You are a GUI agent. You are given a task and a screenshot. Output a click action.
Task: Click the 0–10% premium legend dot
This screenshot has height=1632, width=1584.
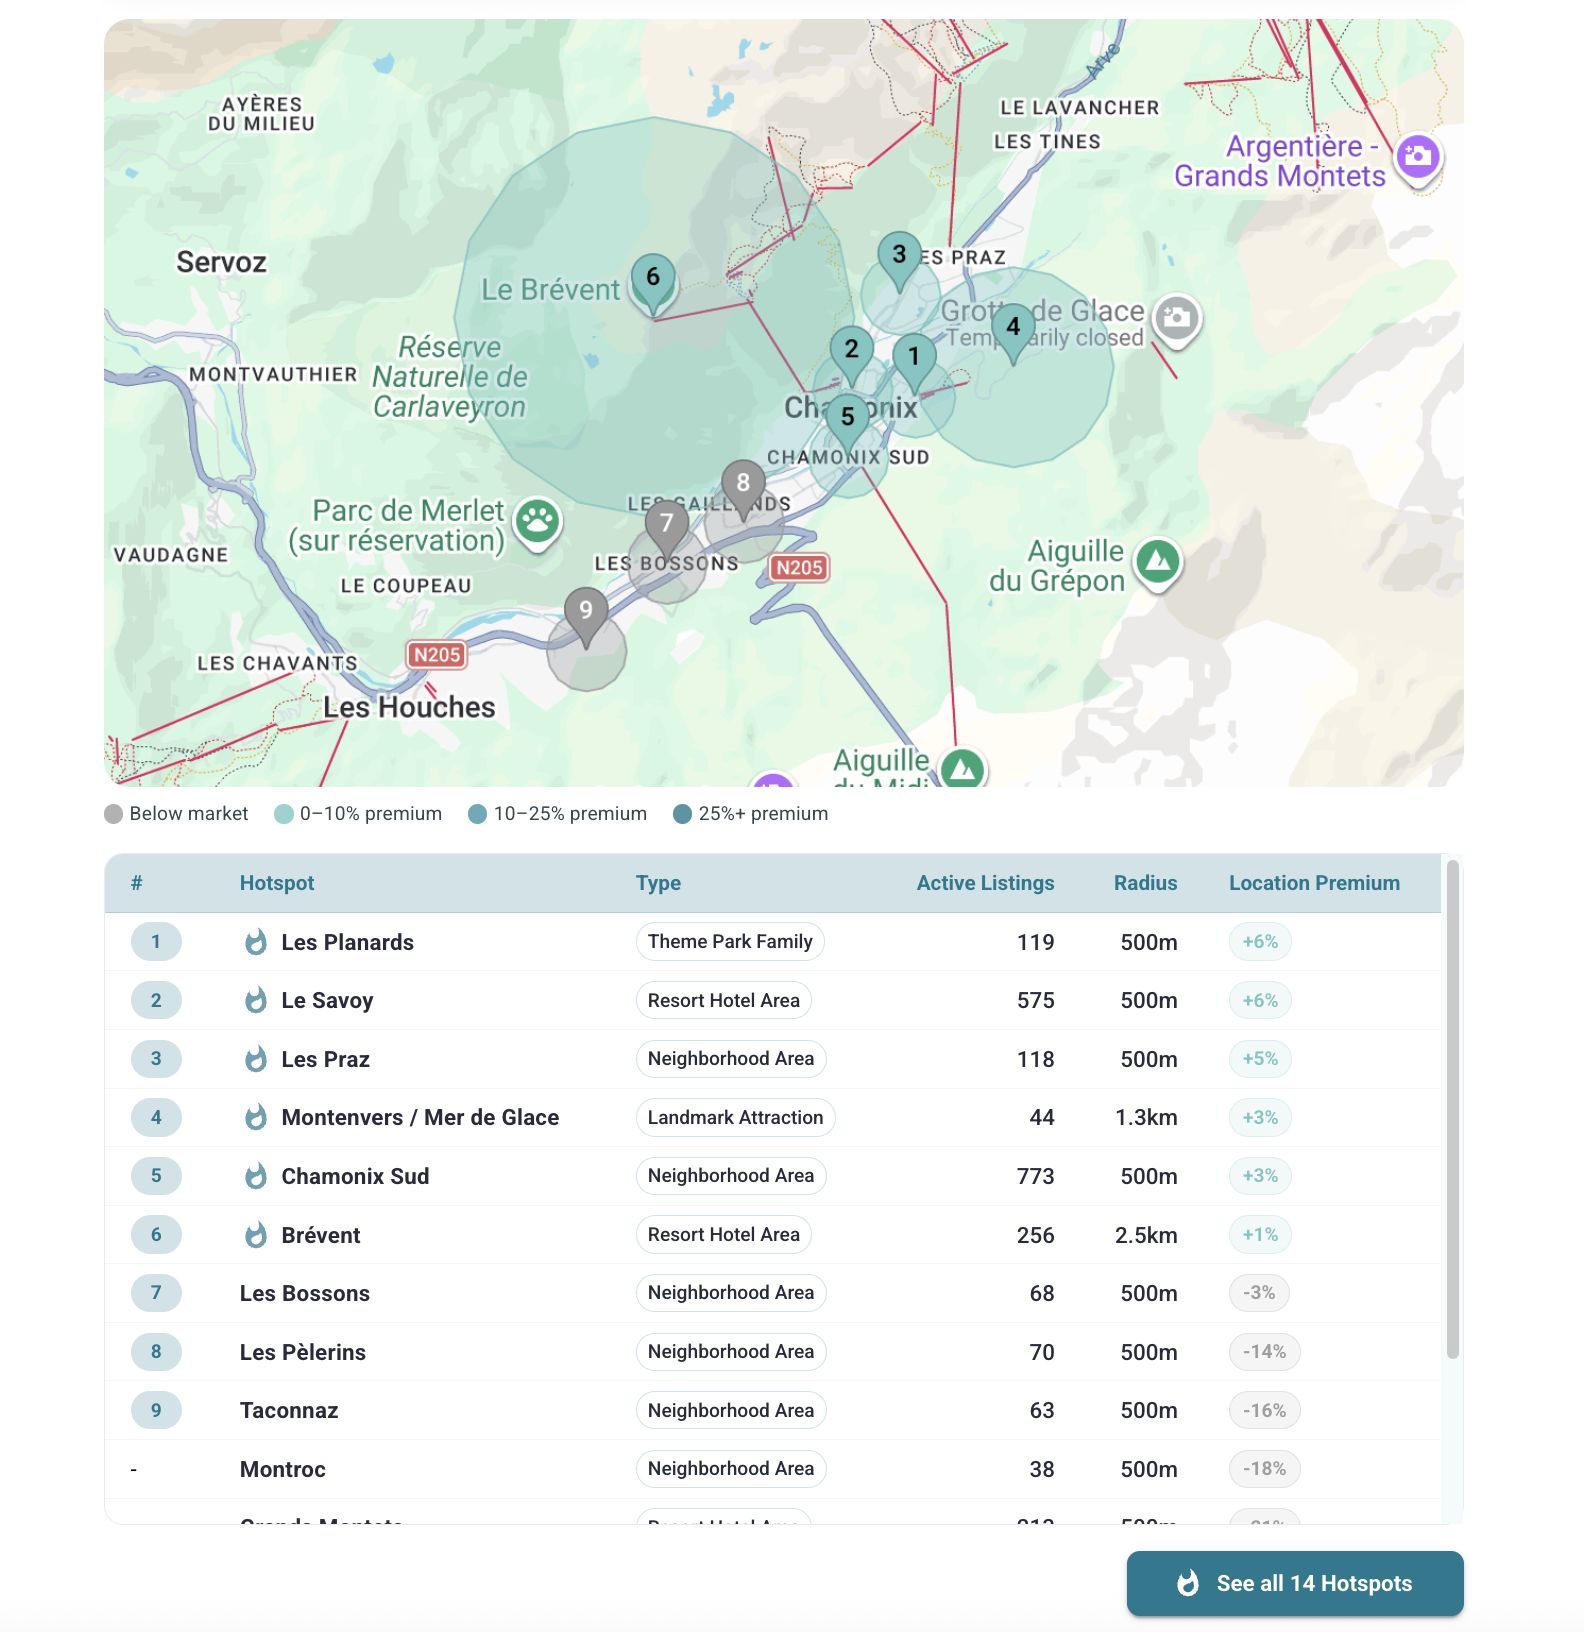[284, 814]
